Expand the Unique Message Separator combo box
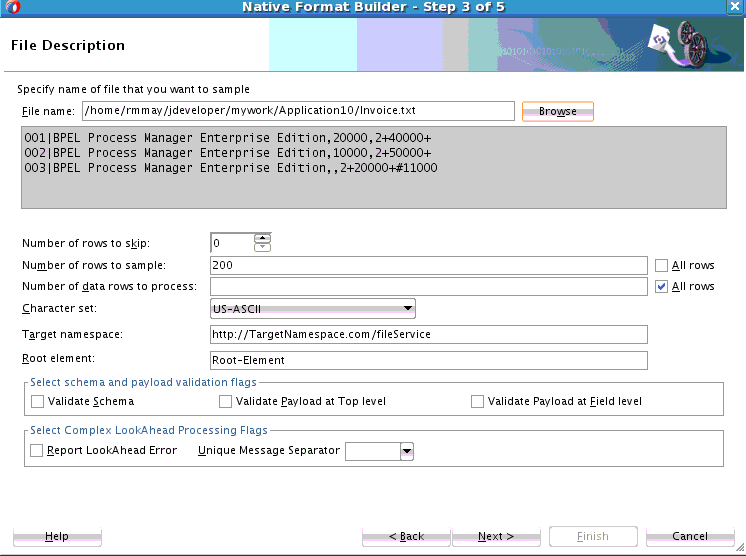This screenshot has width=746, height=556. (407, 451)
